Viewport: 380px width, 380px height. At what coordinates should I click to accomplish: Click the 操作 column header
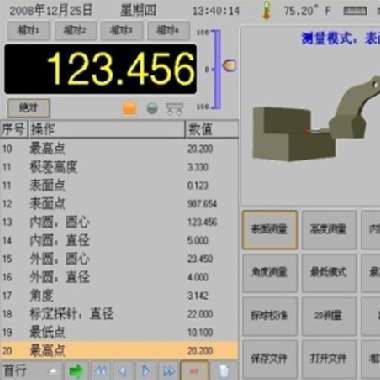pos(107,129)
